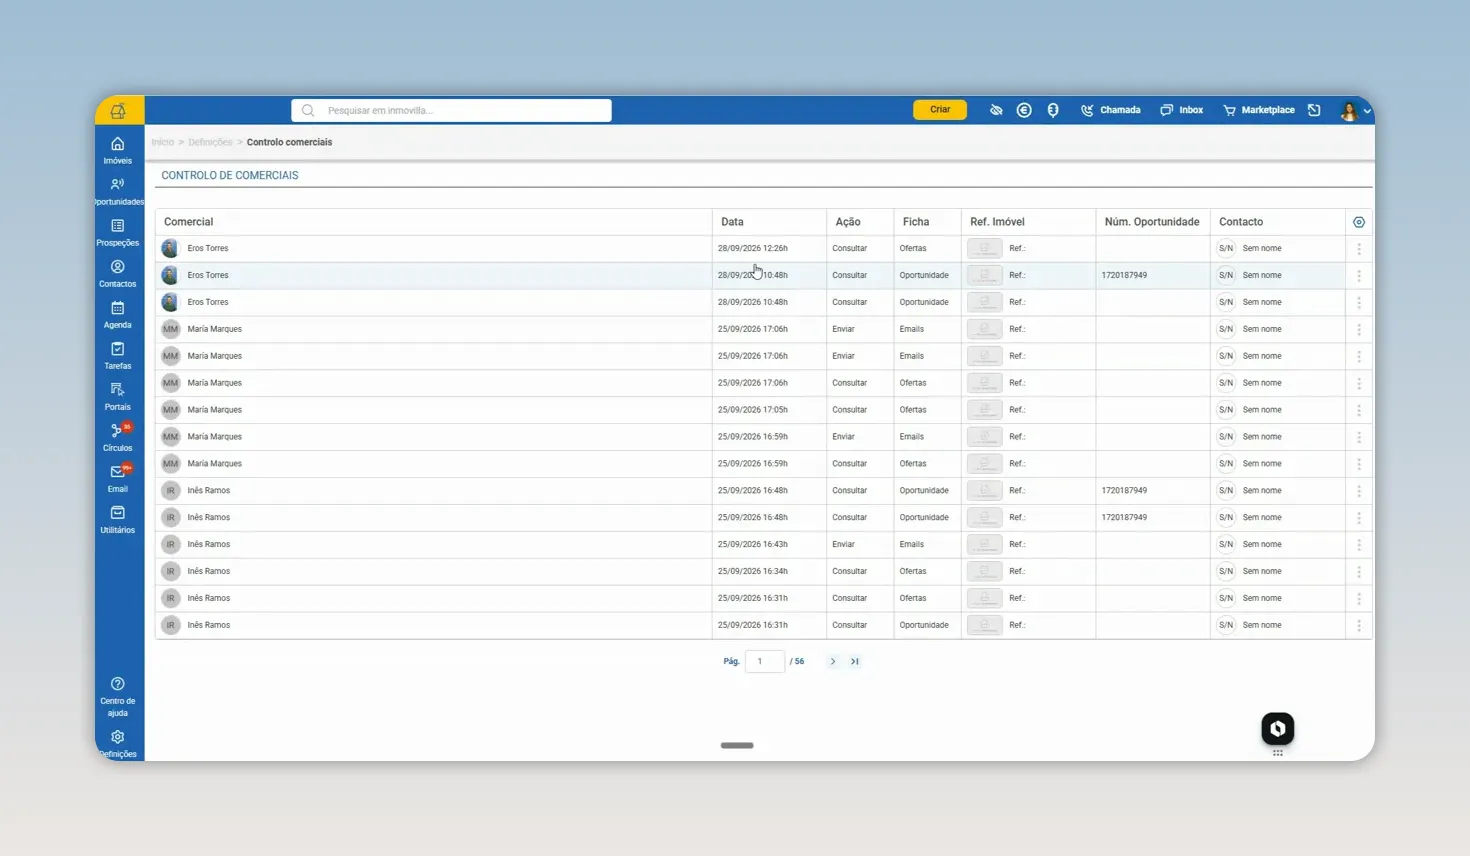Viewport: 1470px width, 856px height.
Task: Open the three-dot menu on first Eros Torres row
Action: pyautogui.click(x=1359, y=248)
